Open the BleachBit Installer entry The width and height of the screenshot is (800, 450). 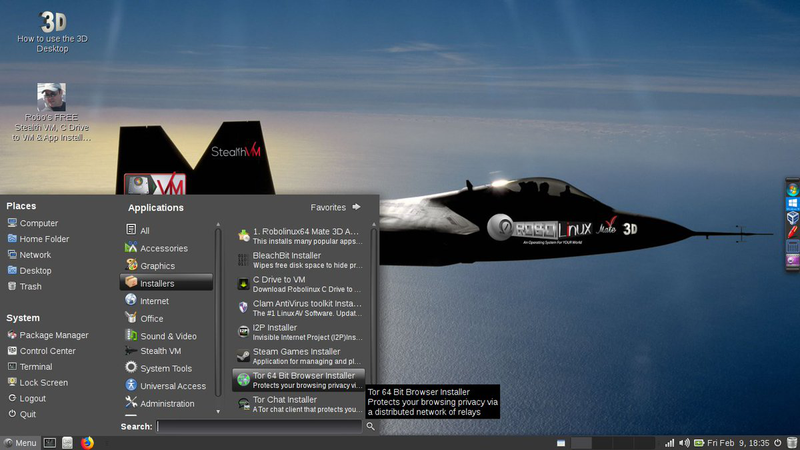pos(298,260)
